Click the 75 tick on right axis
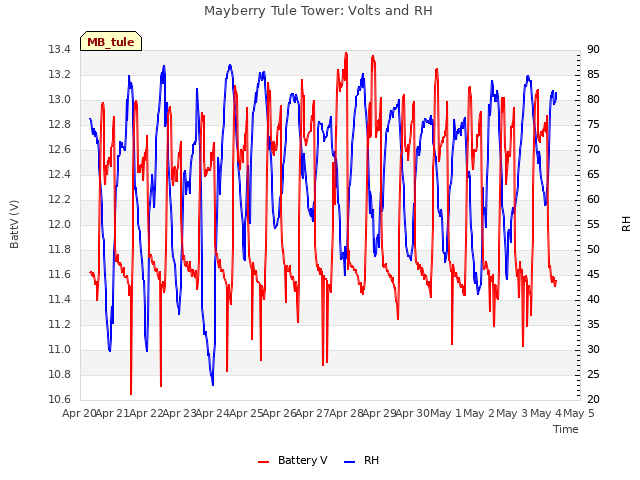640x480 pixels. click(593, 124)
